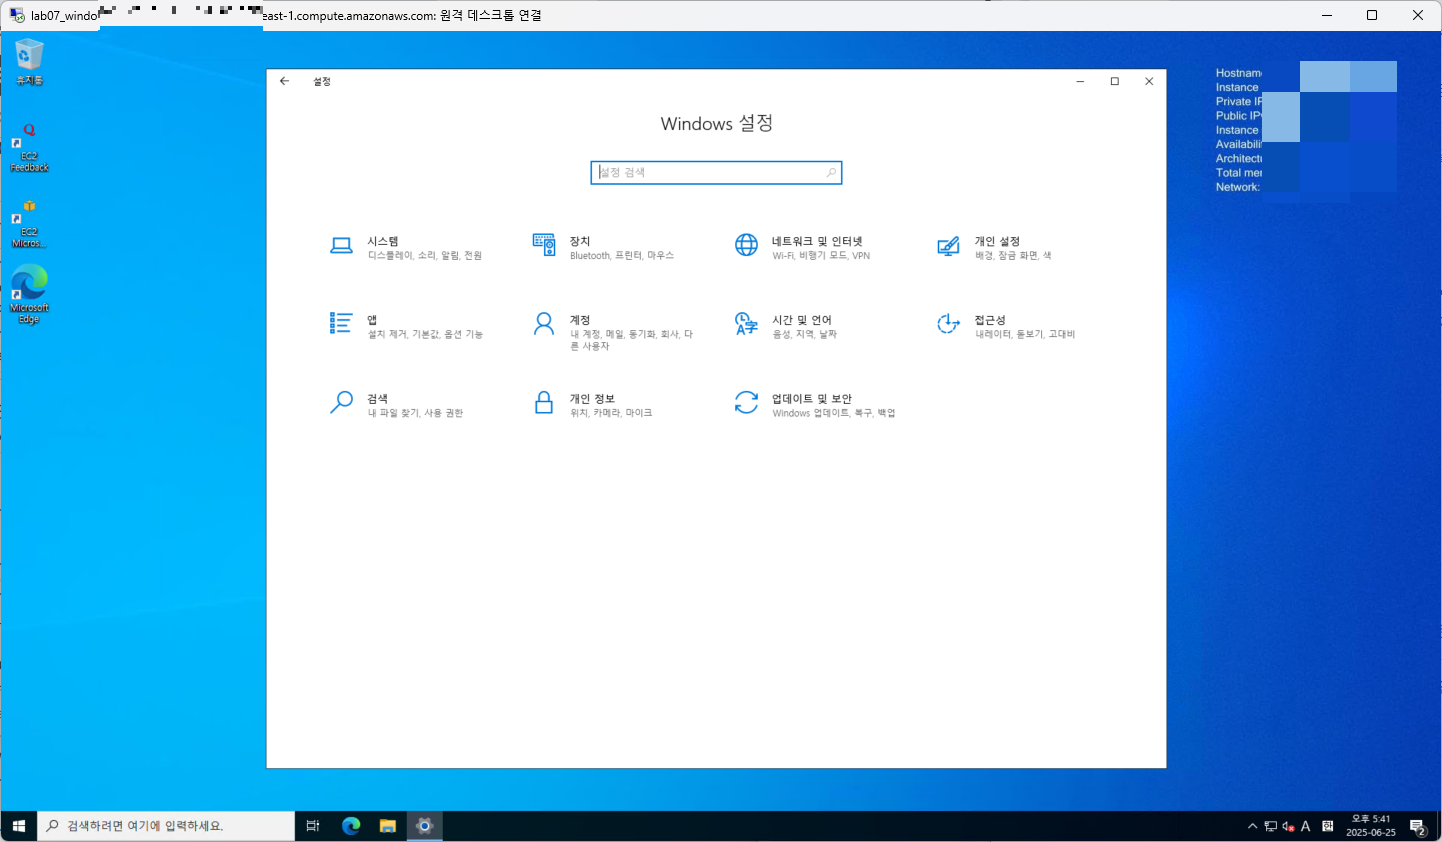Click '배경, 잠금 화면, 색' description
The width and height of the screenshot is (1442, 842).
coord(1013,256)
